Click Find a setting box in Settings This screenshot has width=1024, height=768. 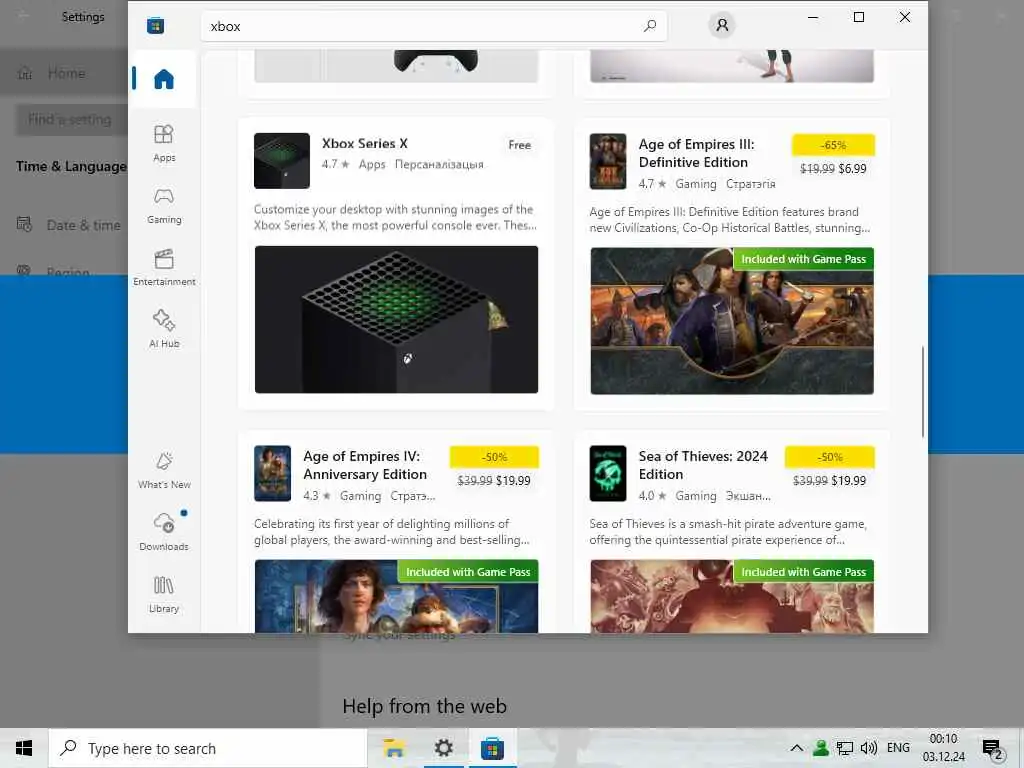pyautogui.click(x=72, y=120)
